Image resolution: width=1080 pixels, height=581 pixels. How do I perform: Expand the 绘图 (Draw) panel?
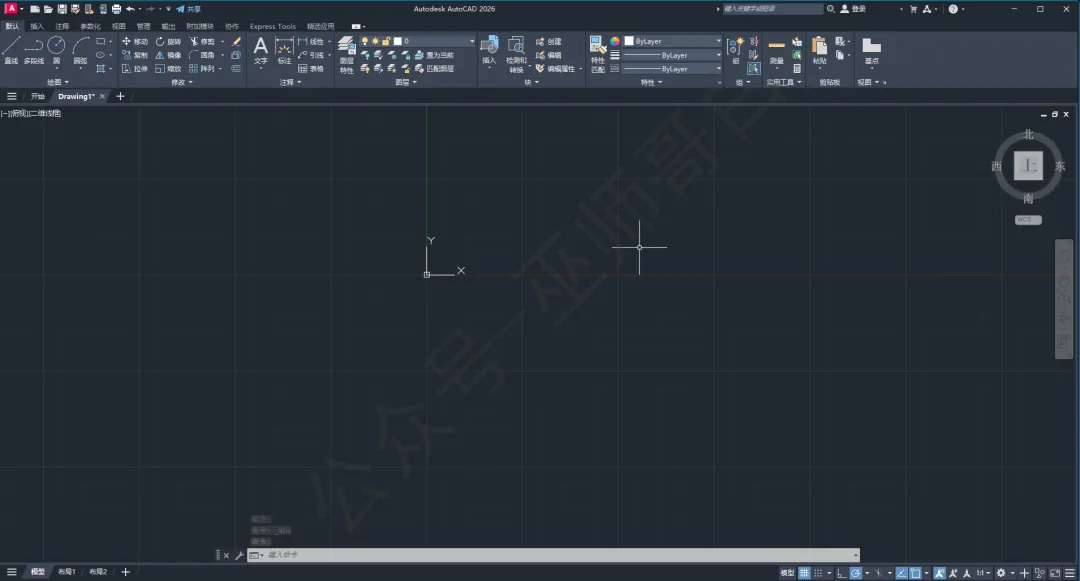tap(58, 83)
